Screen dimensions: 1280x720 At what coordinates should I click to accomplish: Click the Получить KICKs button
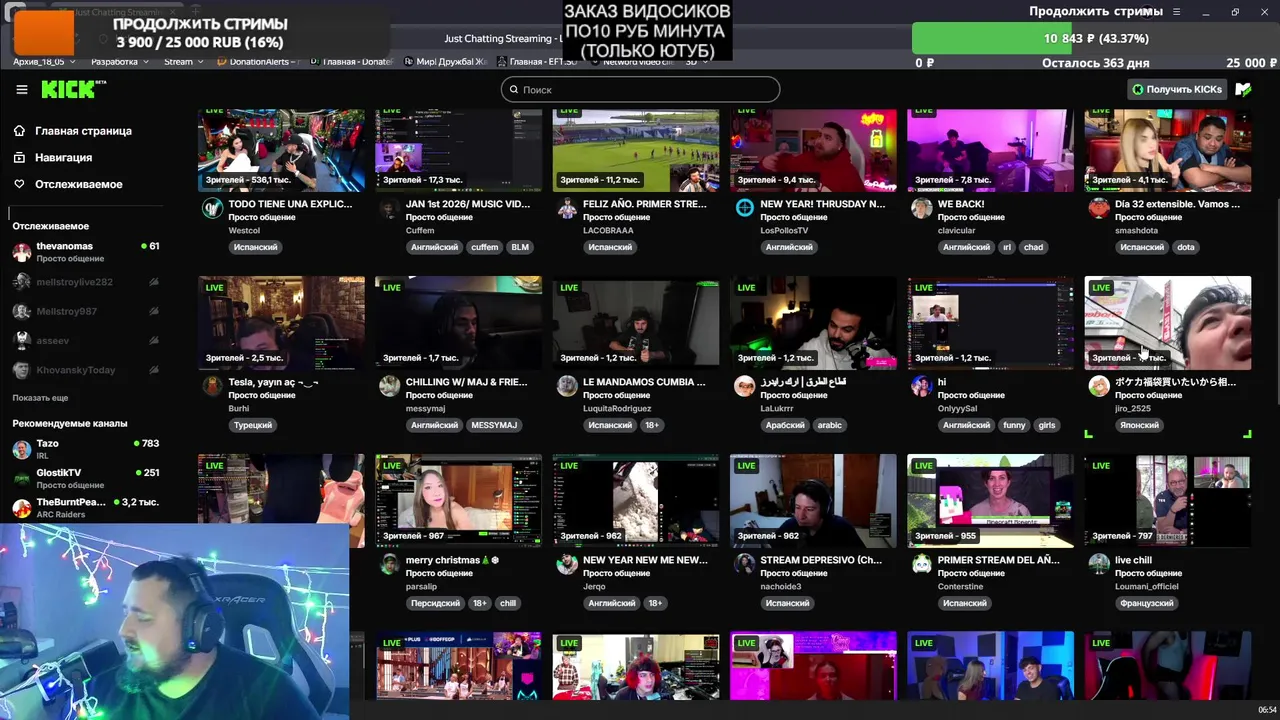[1177, 89]
